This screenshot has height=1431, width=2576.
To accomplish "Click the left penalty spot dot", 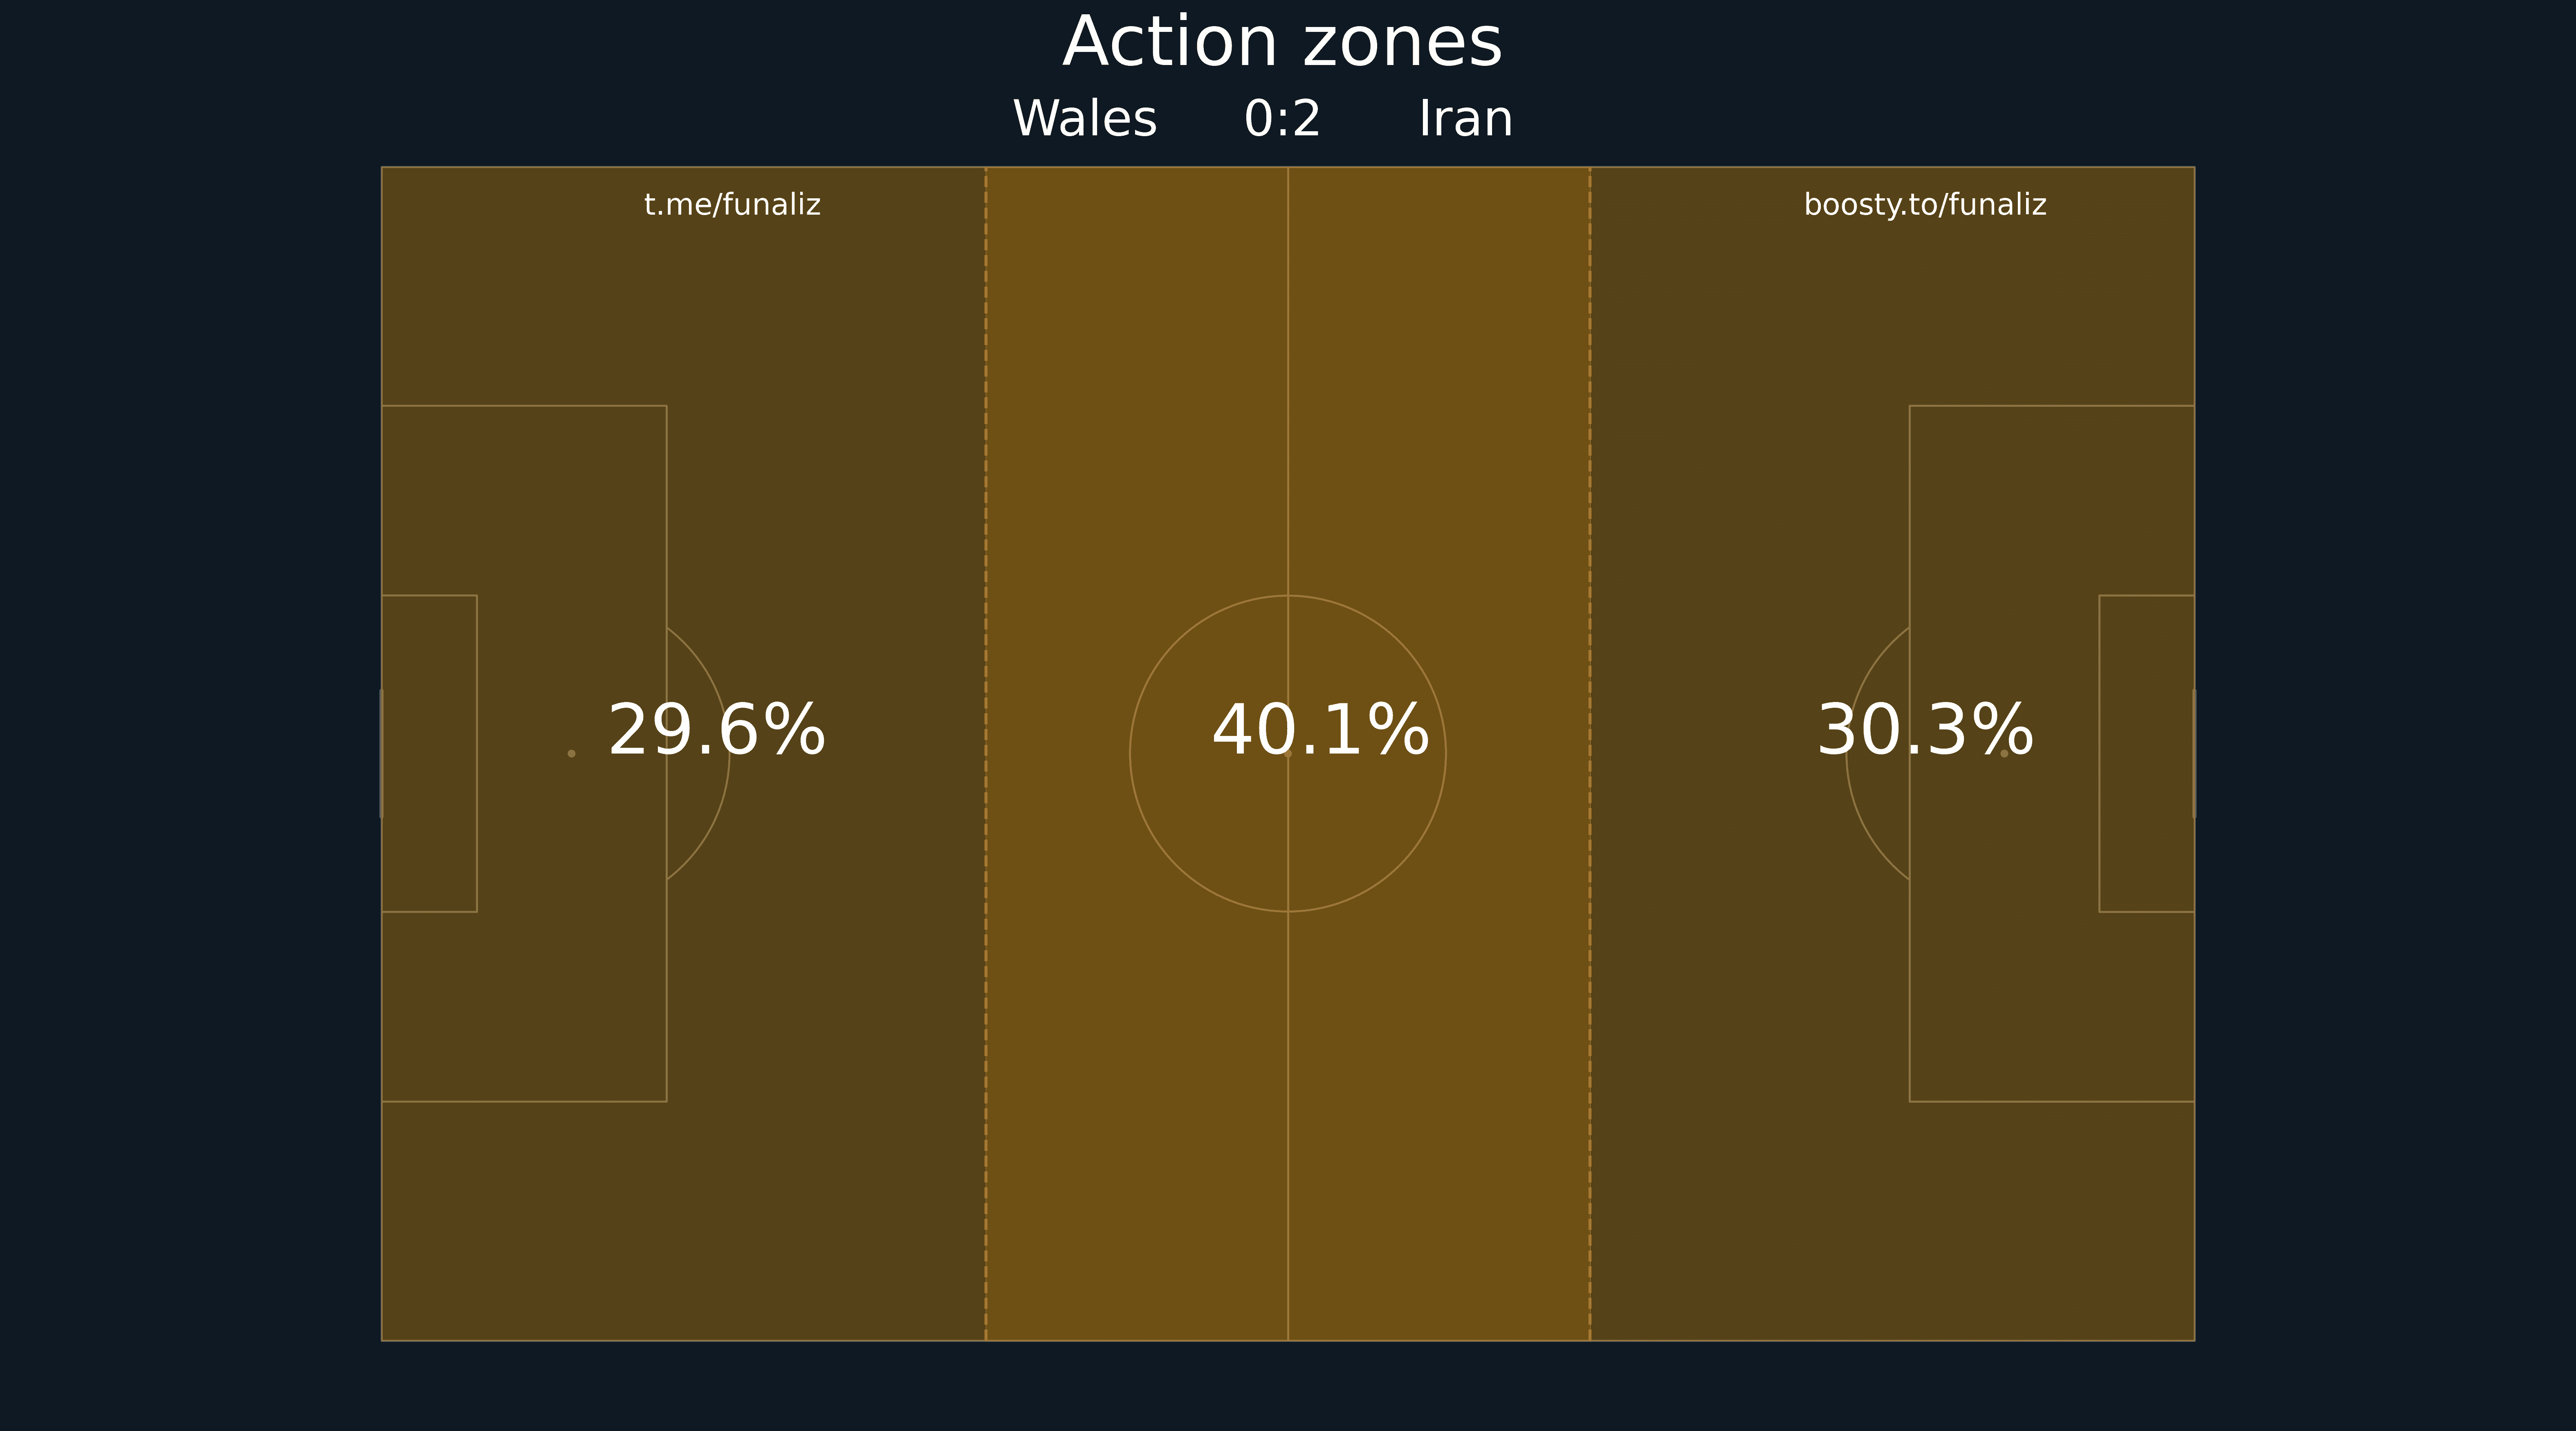I will (571, 753).
